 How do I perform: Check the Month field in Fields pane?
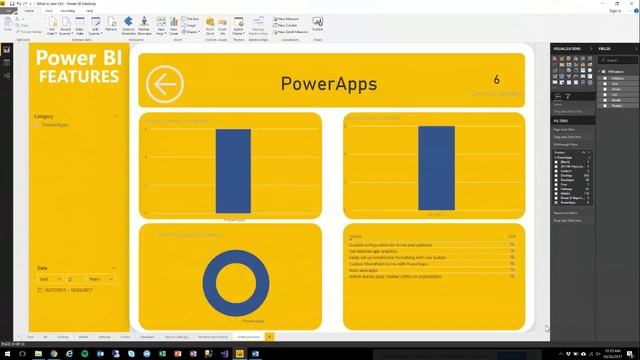click(605, 100)
